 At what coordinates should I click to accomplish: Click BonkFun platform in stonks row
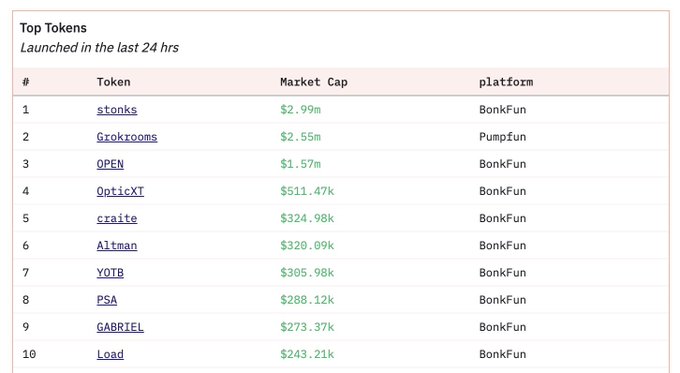(x=502, y=110)
